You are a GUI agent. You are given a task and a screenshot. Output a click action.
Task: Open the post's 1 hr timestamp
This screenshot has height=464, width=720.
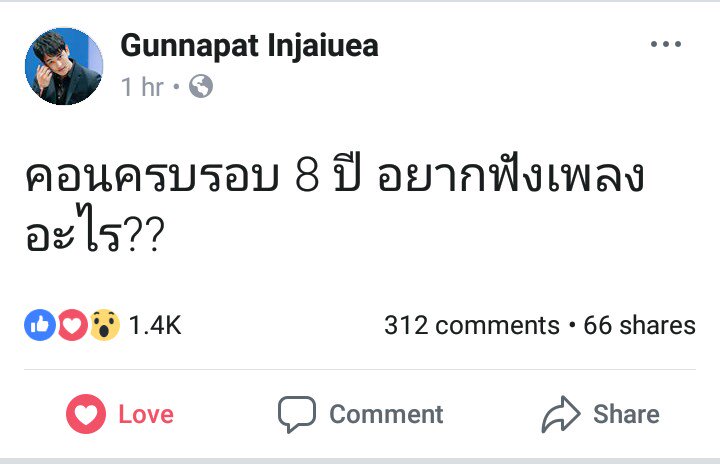pos(142,88)
